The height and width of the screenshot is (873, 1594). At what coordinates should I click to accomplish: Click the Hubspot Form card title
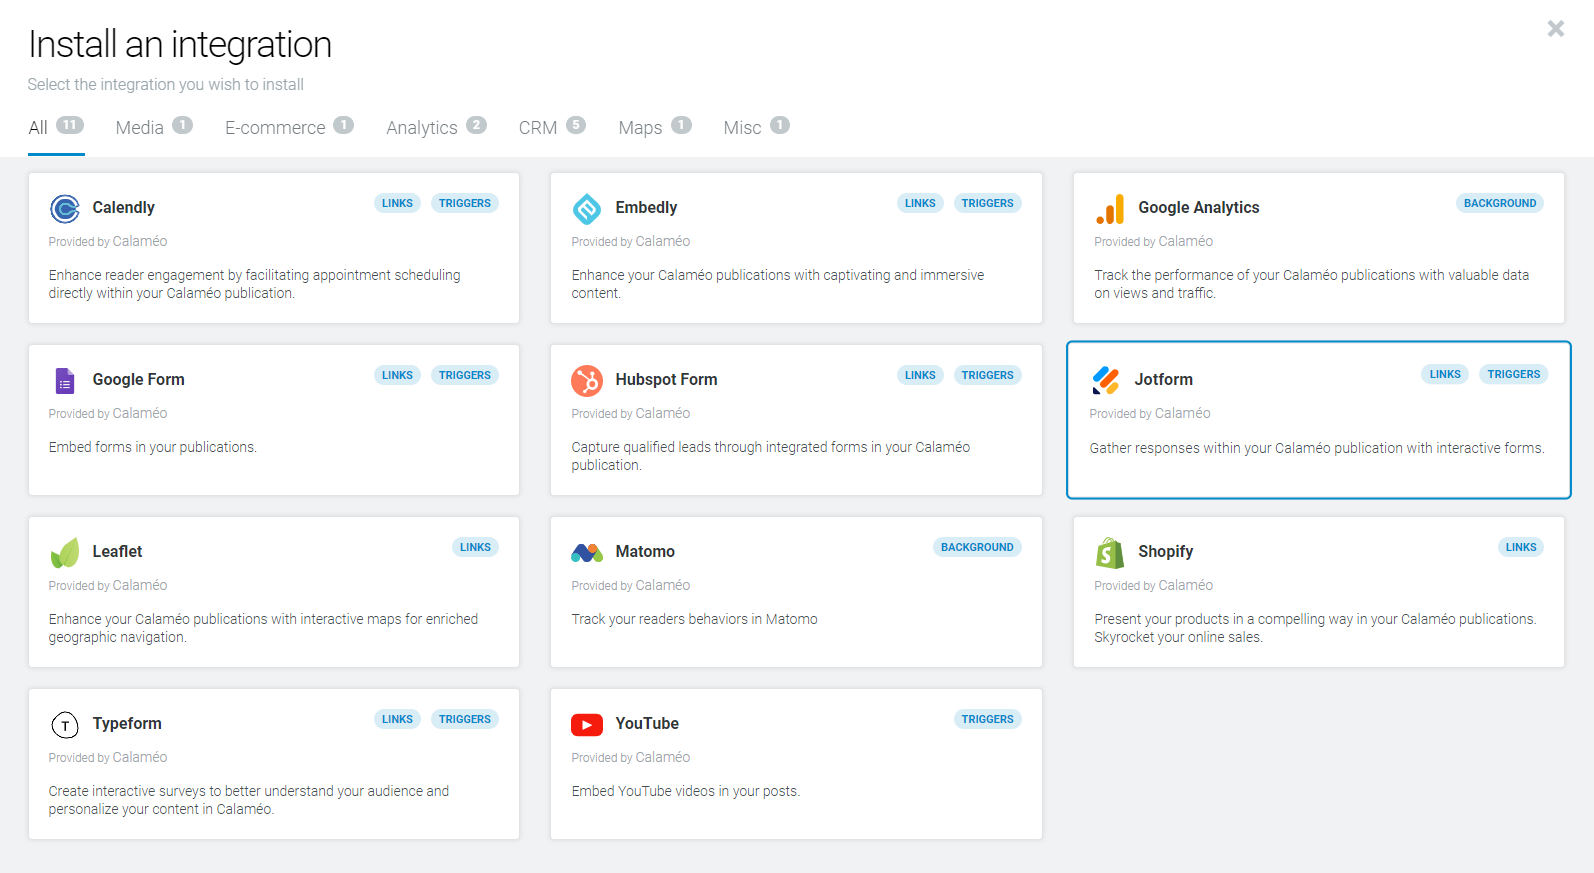[666, 379]
